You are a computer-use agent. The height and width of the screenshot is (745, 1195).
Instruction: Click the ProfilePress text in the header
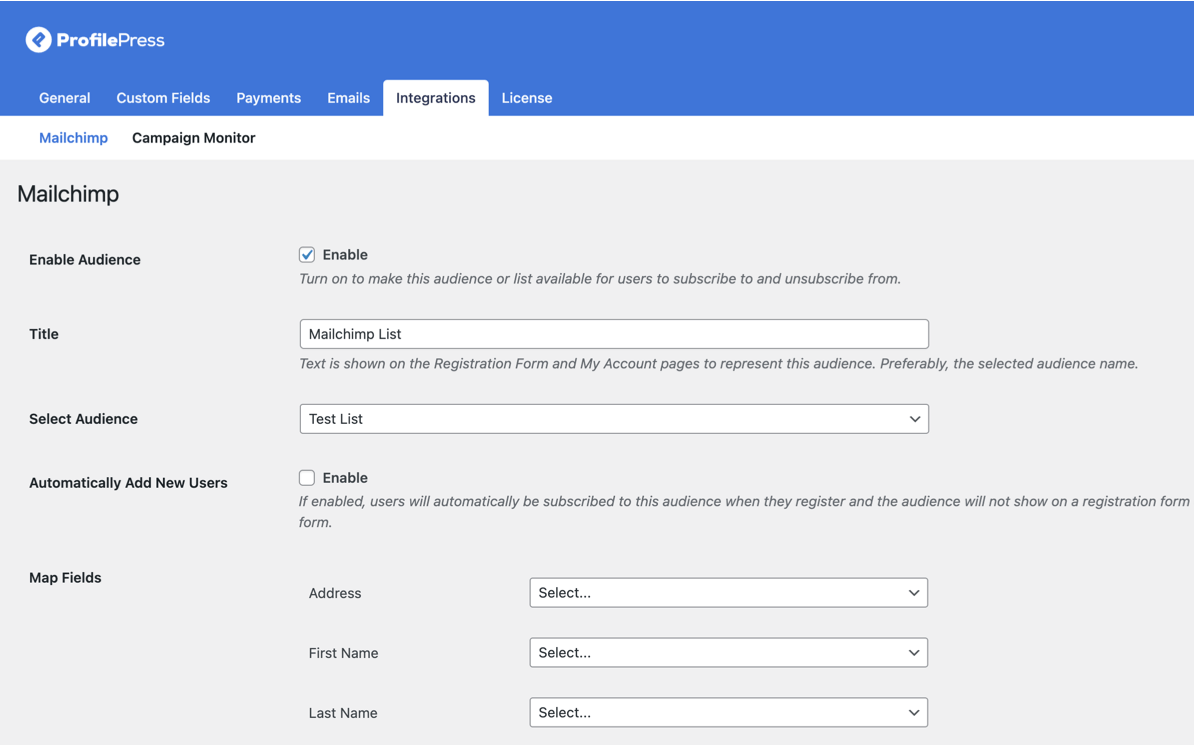[110, 40]
